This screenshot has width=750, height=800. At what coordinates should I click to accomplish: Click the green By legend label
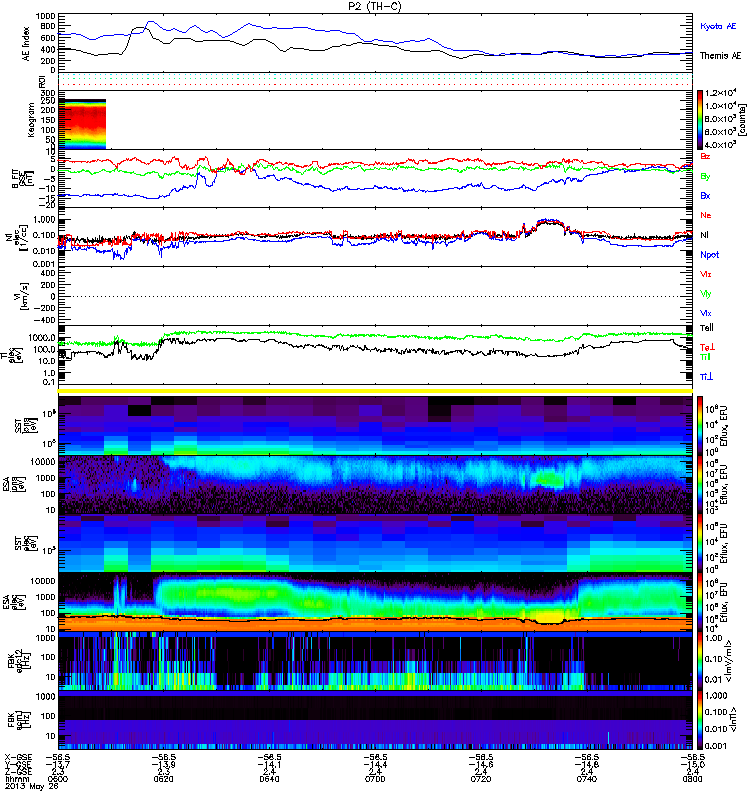pos(705,177)
